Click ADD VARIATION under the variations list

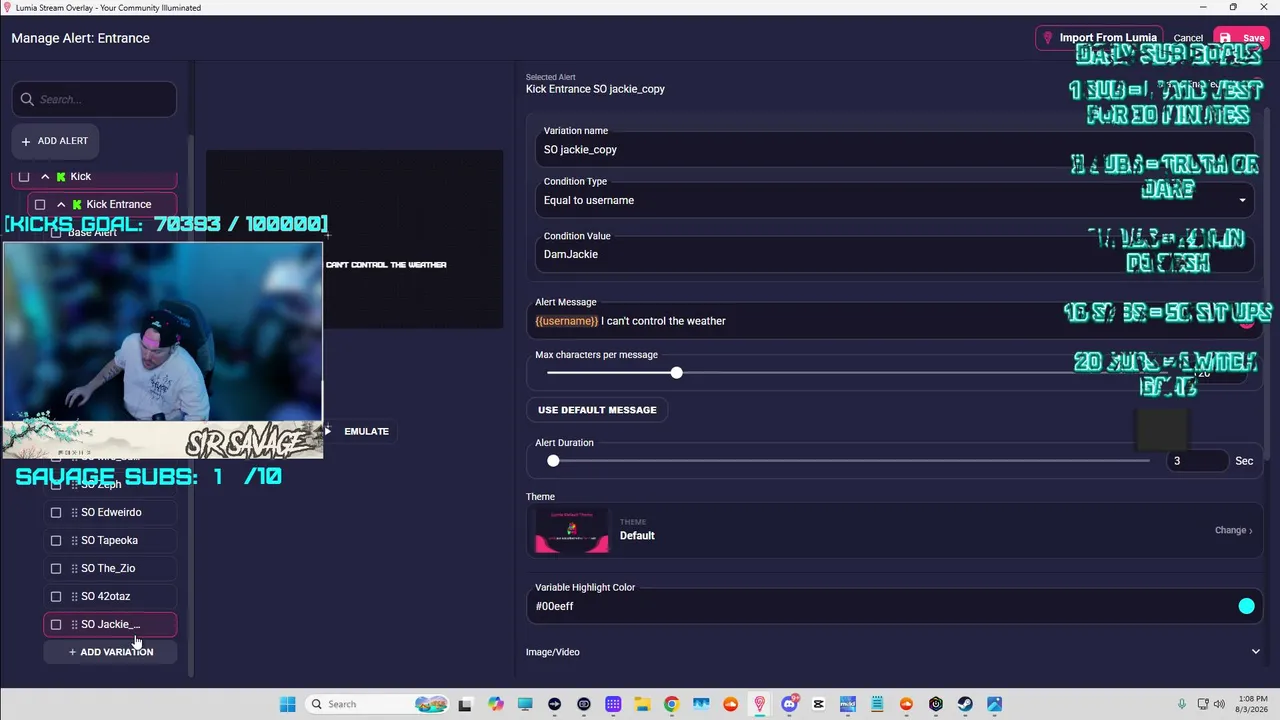coord(110,652)
